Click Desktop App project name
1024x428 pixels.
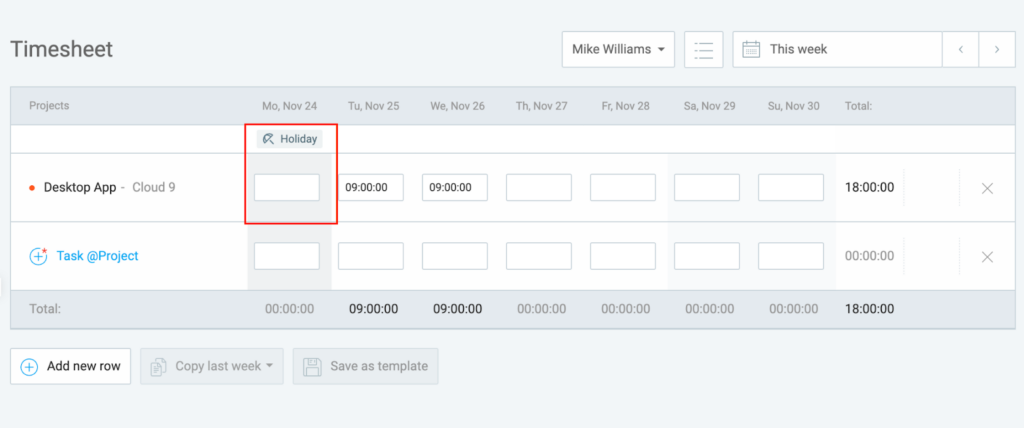pos(80,187)
